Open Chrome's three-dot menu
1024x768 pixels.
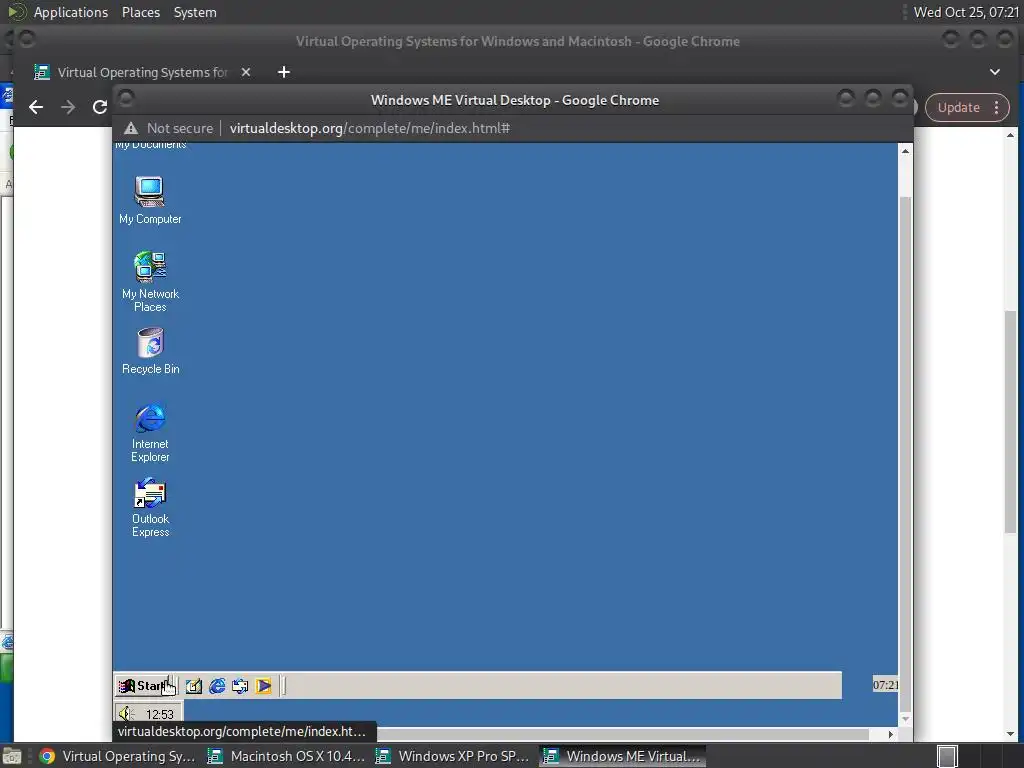pos(997,108)
